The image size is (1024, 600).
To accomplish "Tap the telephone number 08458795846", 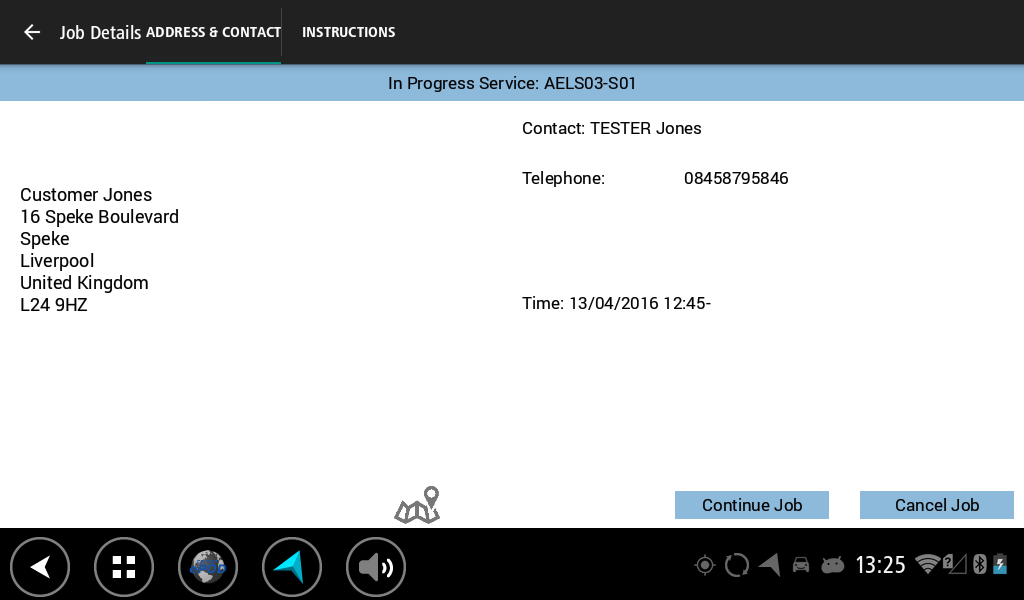I will pyautogui.click(x=736, y=178).
